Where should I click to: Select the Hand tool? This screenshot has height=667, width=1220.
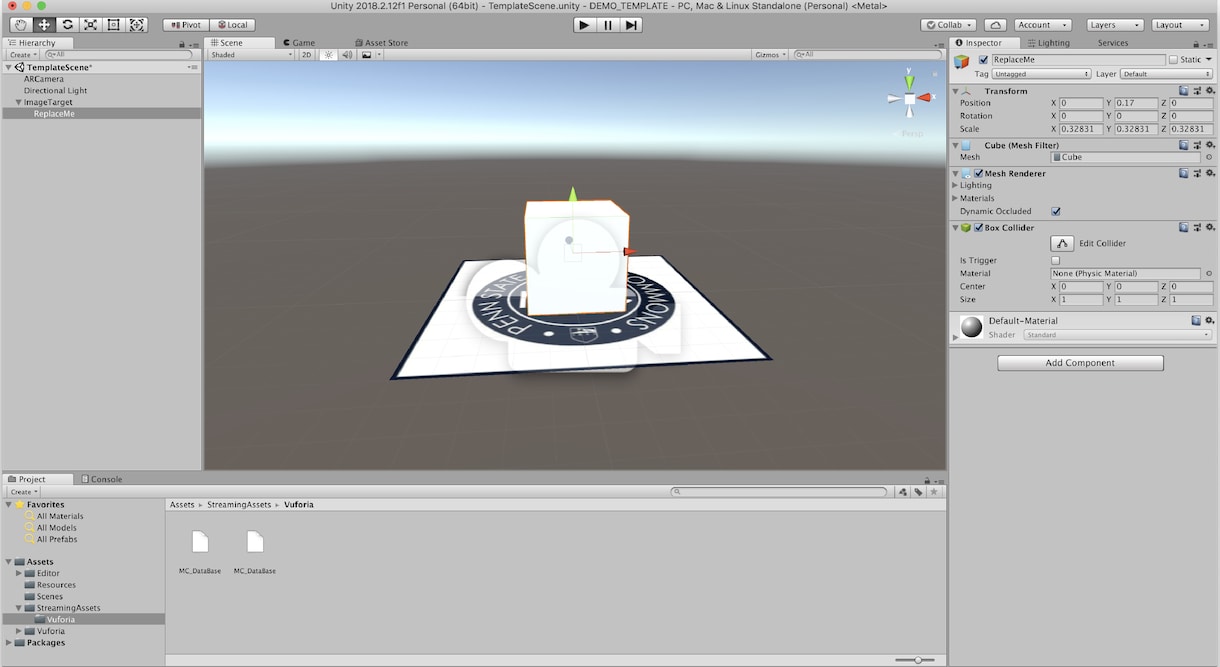pos(21,25)
